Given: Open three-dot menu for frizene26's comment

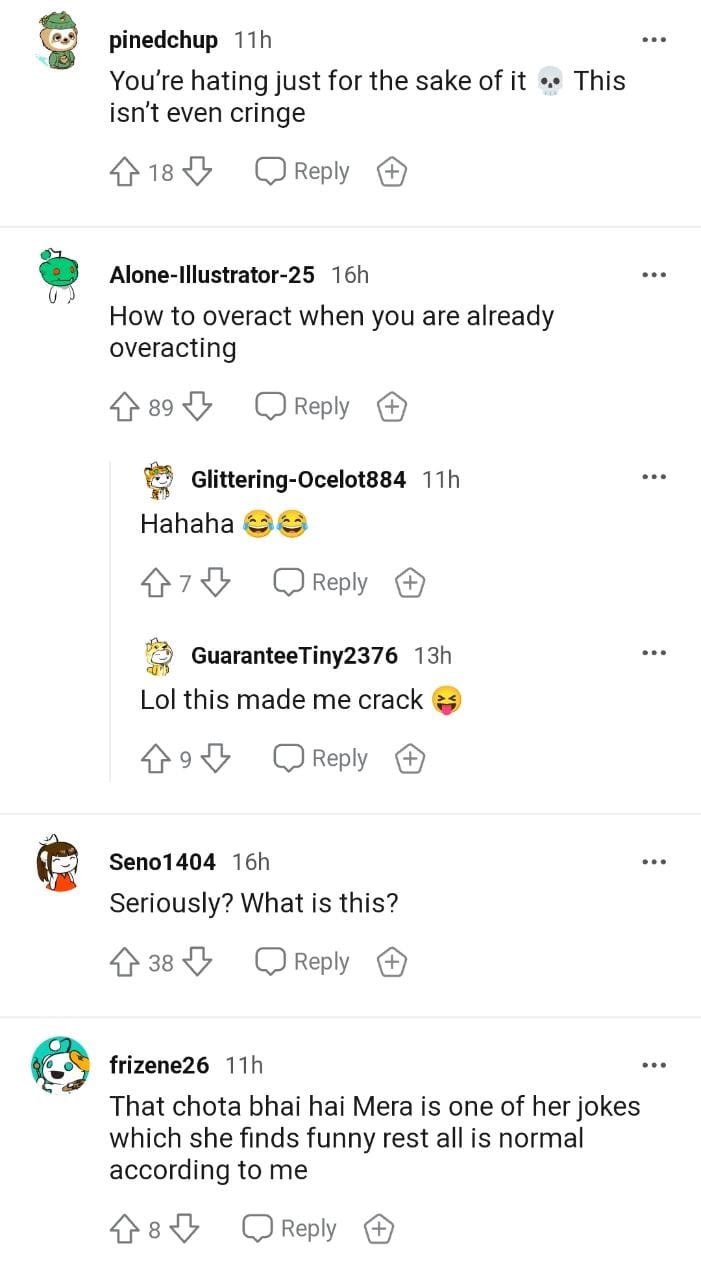Looking at the screenshot, I should pos(653,1065).
